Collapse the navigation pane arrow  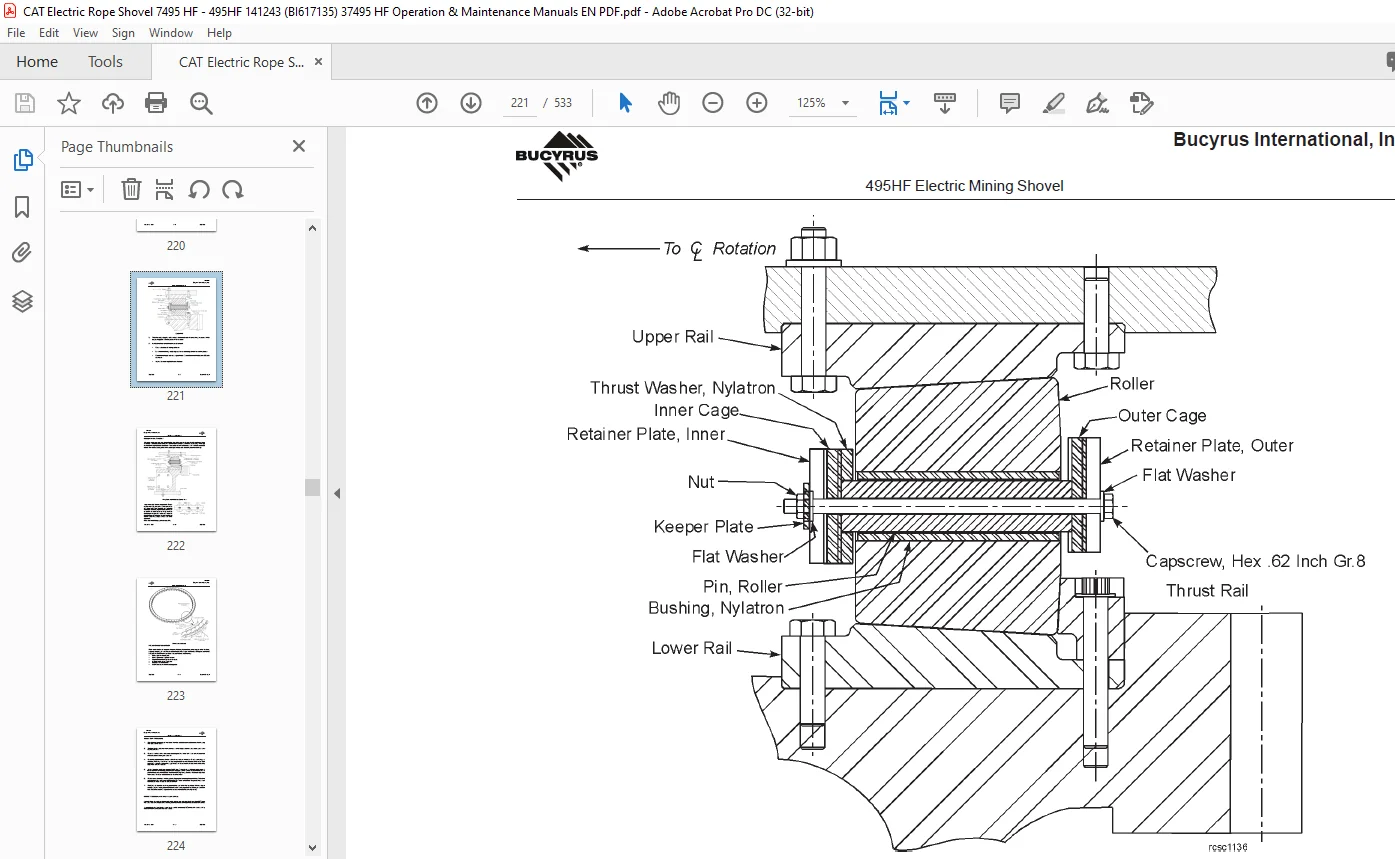tap(337, 493)
